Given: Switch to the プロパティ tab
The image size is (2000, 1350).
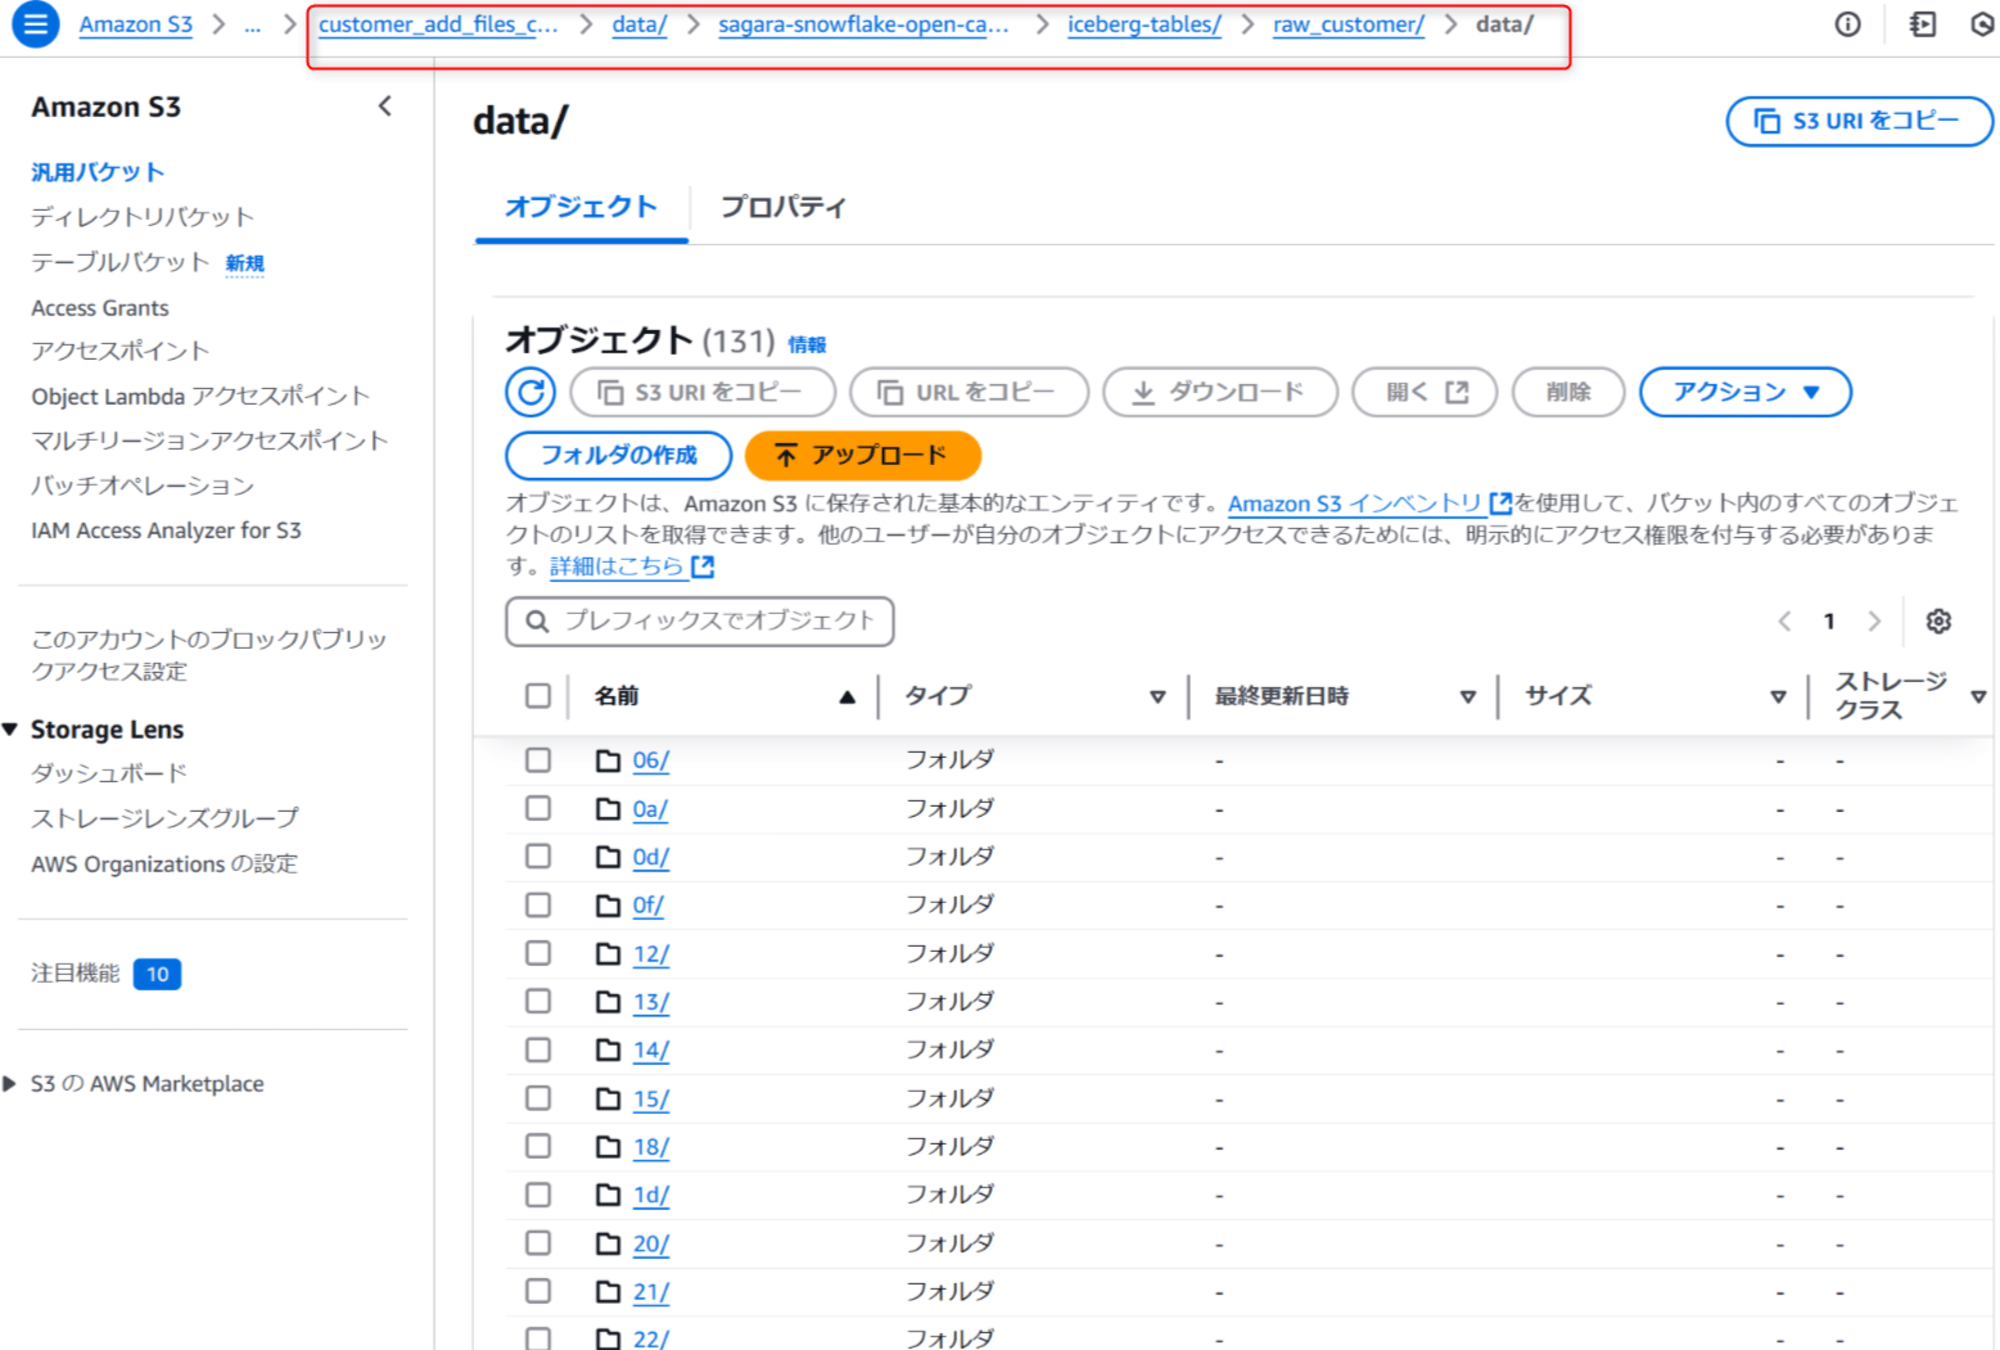Looking at the screenshot, I should (783, 207).
